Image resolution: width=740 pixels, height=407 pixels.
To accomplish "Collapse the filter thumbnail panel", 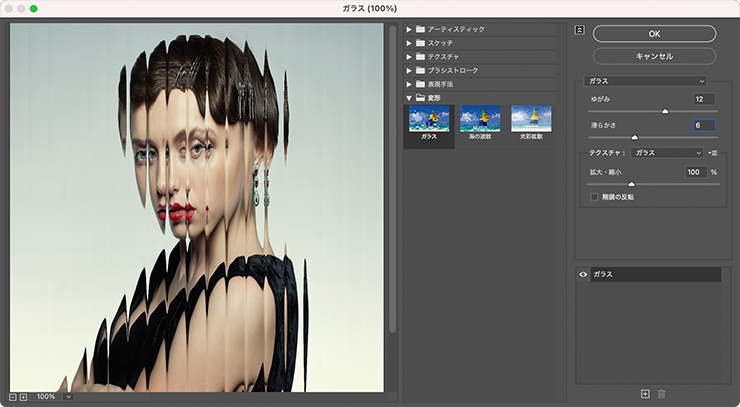I will point(579,29).
